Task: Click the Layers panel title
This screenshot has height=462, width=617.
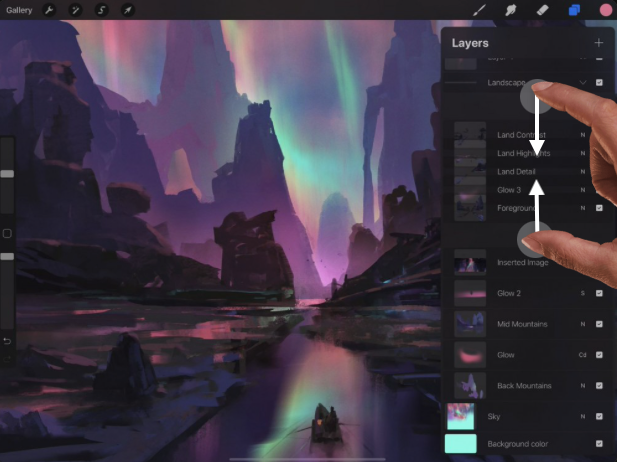Action: coord(470,43)
